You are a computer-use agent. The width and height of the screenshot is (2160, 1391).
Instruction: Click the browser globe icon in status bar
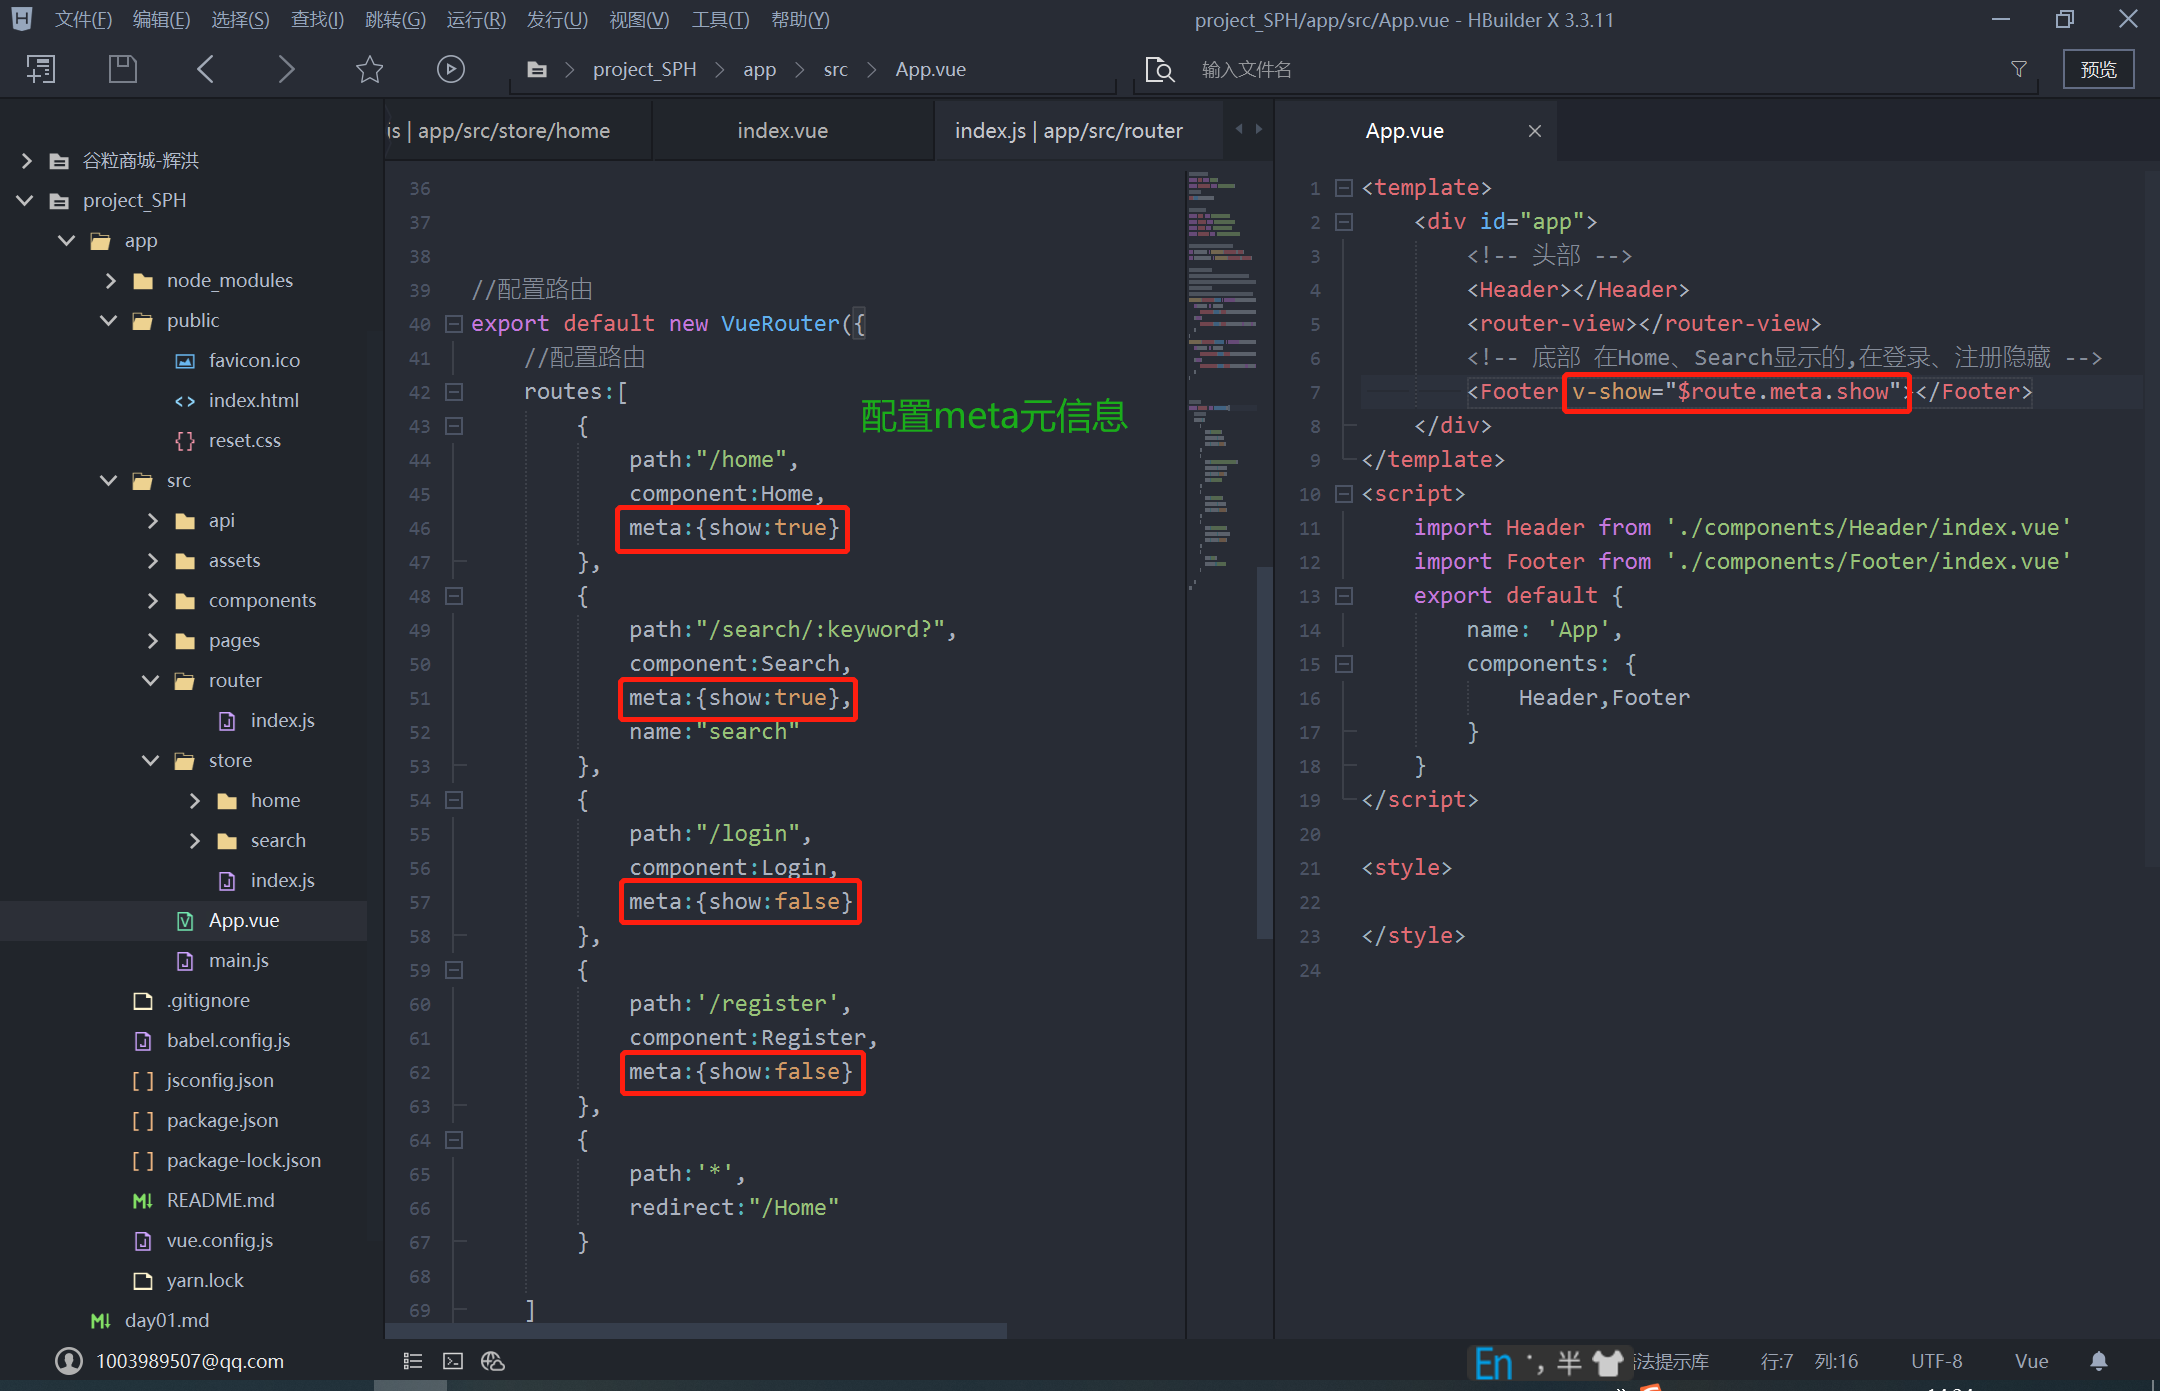coord(493,1361)
